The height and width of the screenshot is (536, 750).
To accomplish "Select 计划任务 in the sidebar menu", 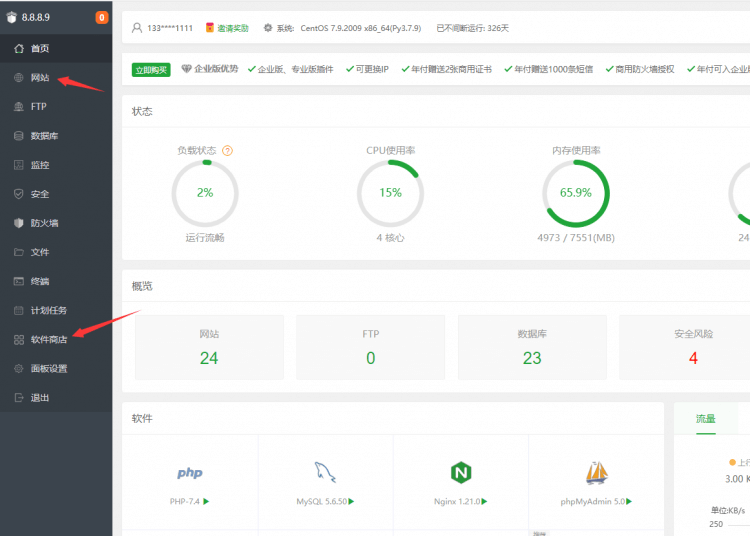I will point(48,310).
